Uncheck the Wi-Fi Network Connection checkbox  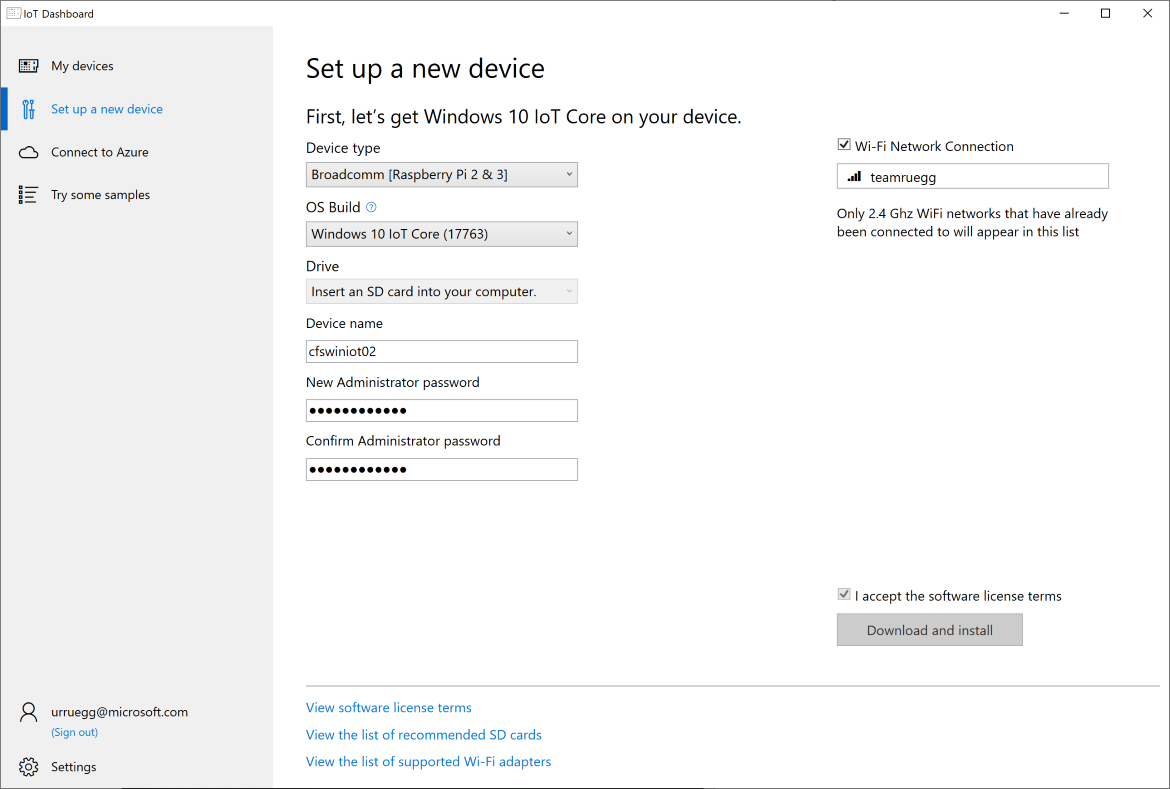click(844, 145)
